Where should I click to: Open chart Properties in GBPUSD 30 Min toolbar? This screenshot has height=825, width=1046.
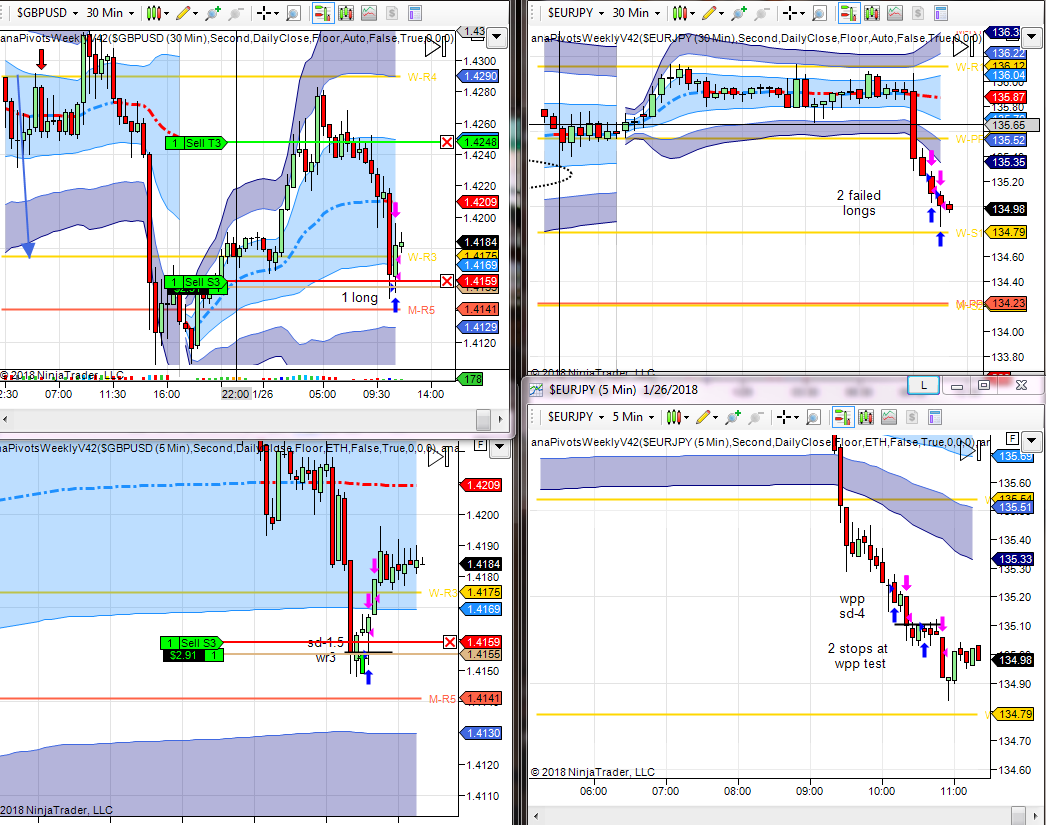click(415, 13)
